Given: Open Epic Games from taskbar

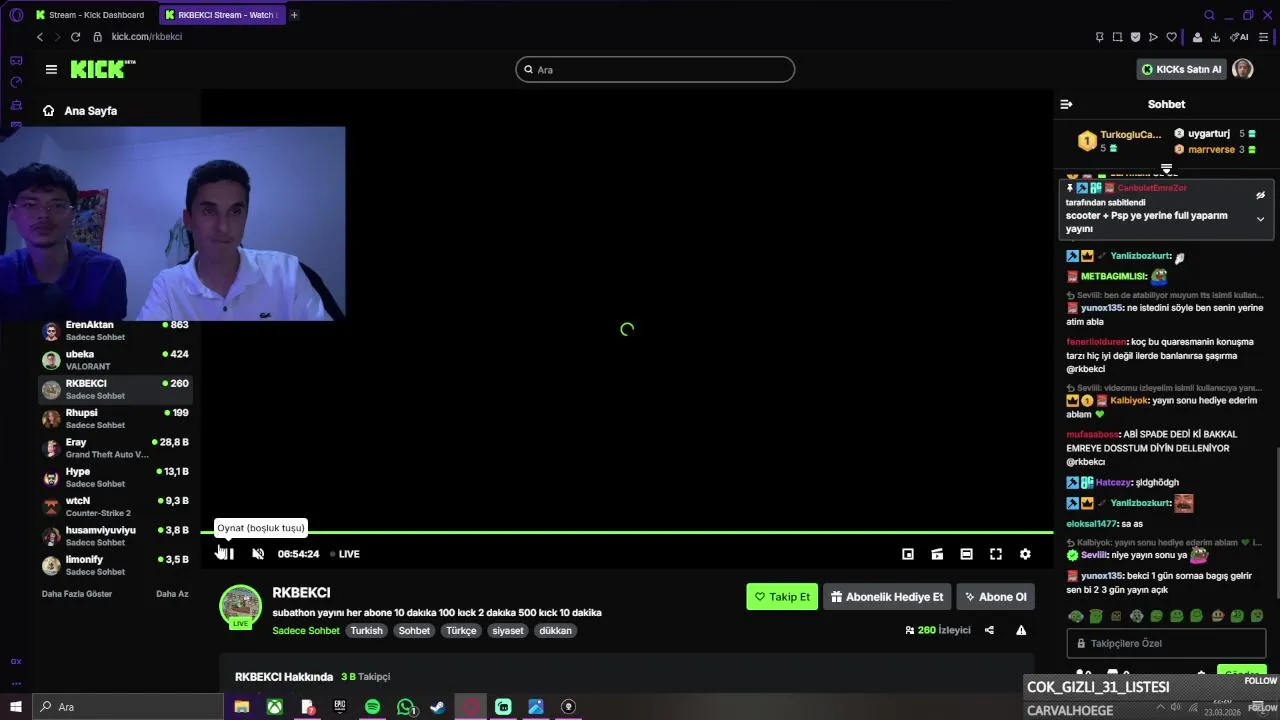Looking at the screenshot, I should click(x=340, y=707).
